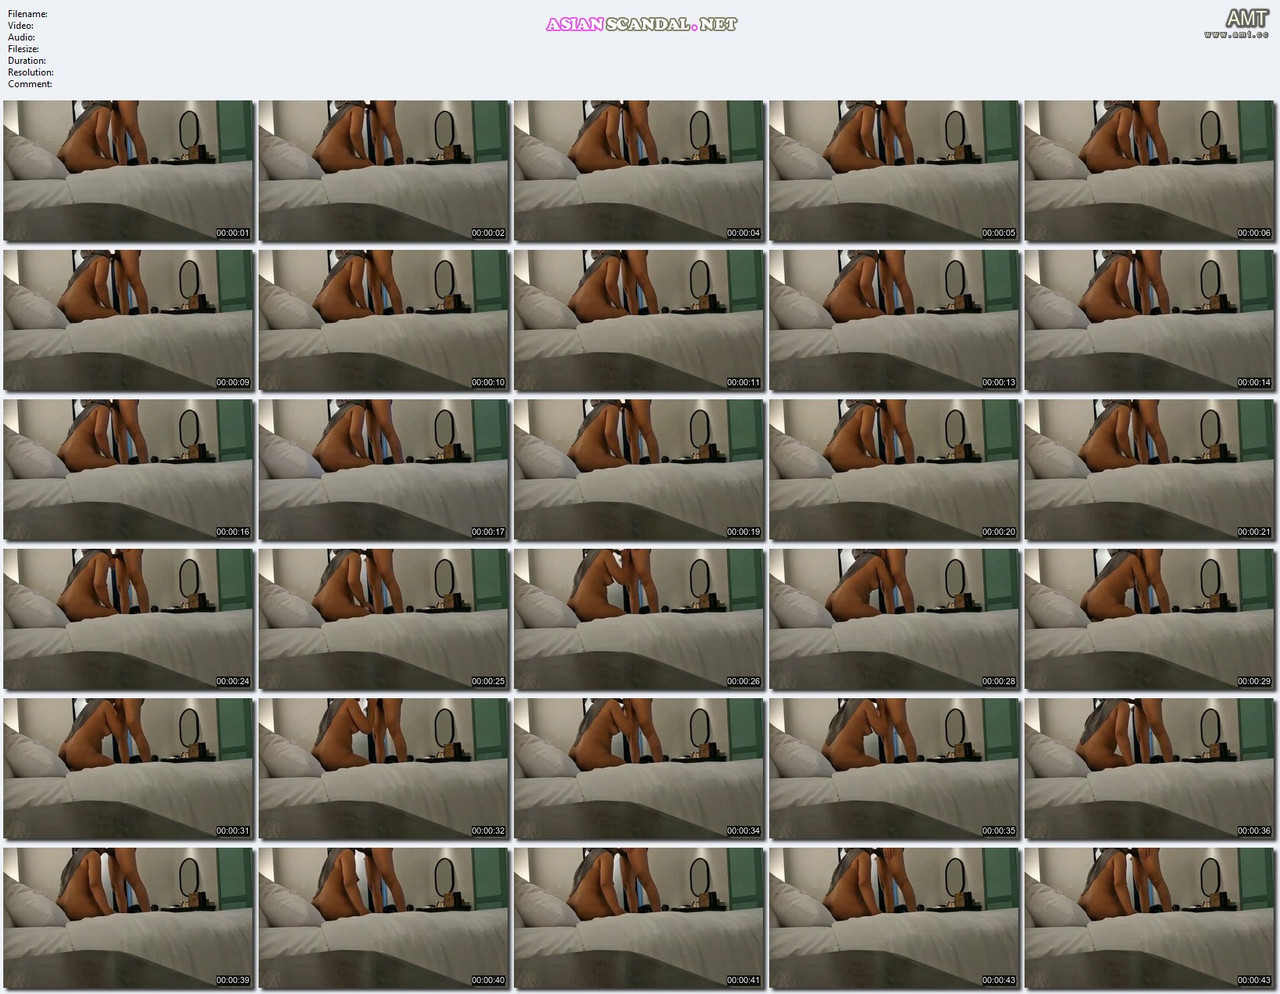The image size is (1280, 994).
Task: Open the frame marked 00:00:10
Action: pyautogui.click(x=384, y=320)
